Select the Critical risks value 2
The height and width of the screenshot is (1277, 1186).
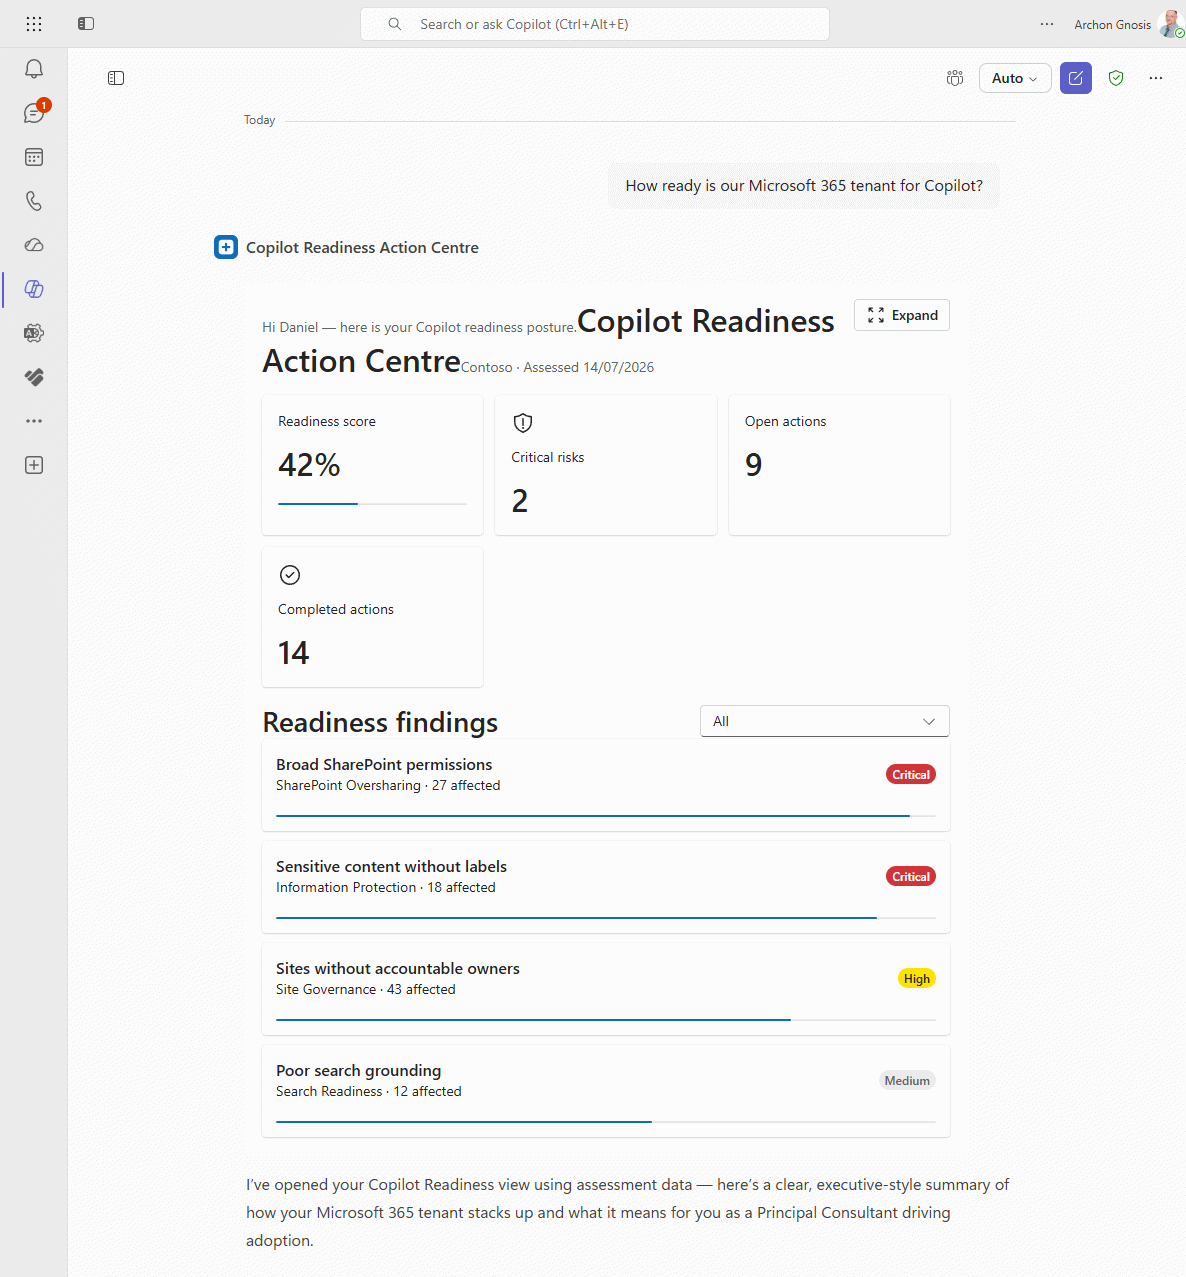pyautogui.click(x=520, y=501)
